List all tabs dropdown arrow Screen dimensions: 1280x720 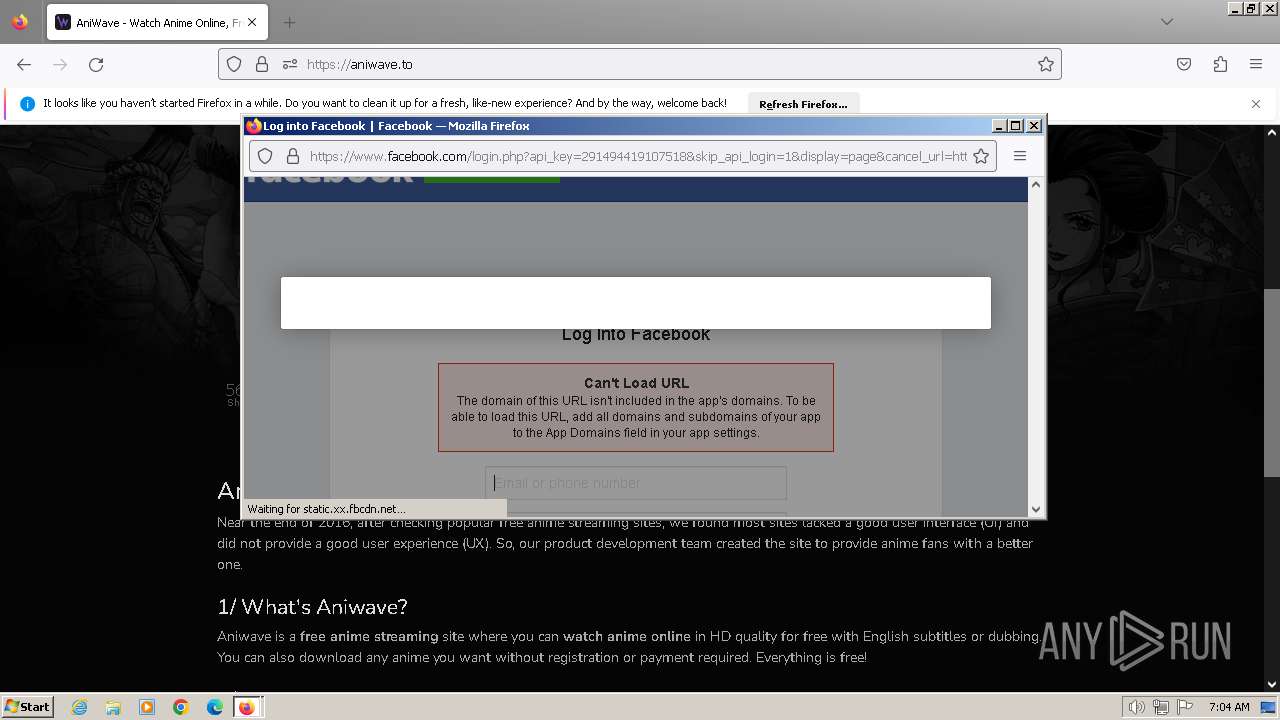click(1167, 22)
